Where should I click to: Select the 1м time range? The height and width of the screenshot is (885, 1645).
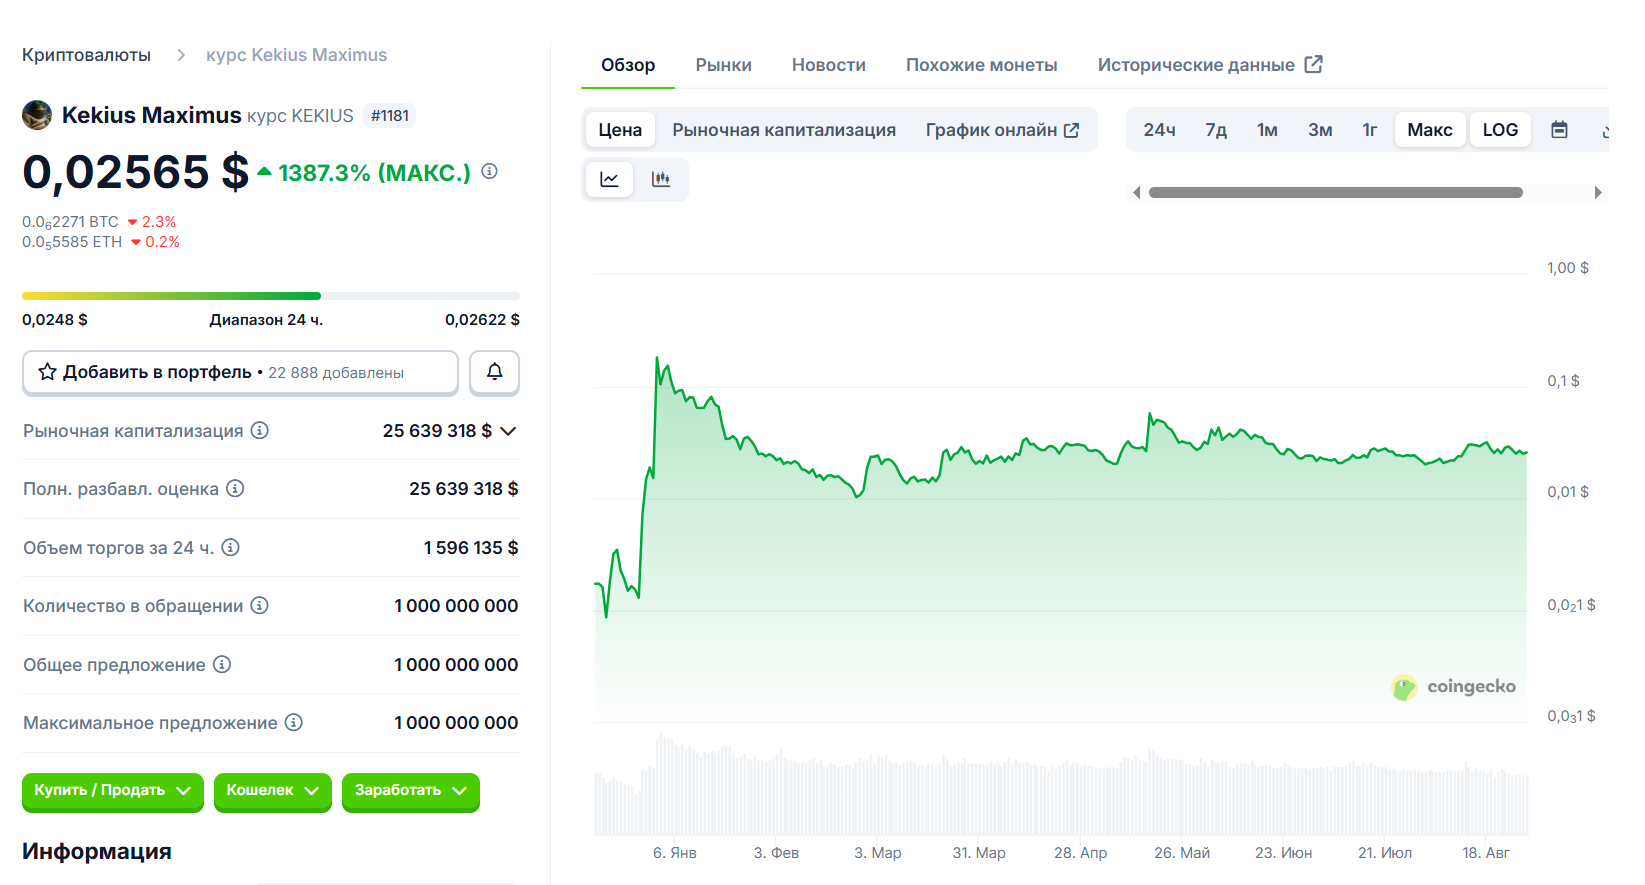click(1267, 130)
